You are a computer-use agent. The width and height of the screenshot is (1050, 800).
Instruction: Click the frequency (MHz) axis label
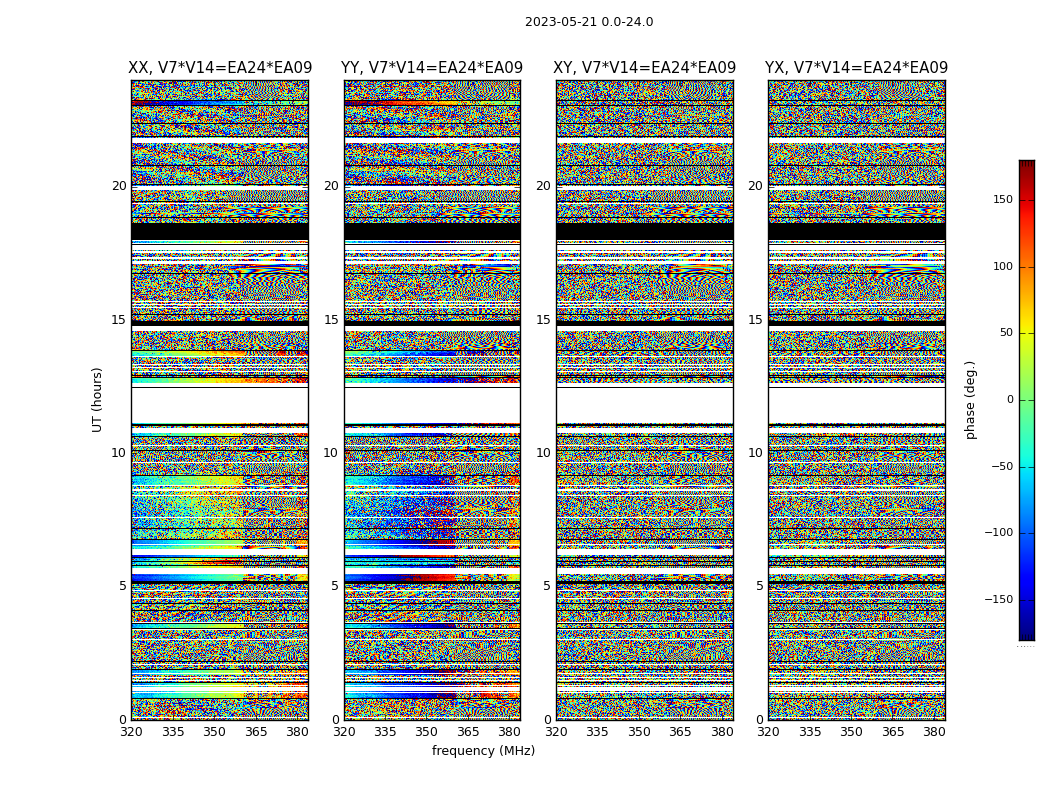[x=483, y=750]
